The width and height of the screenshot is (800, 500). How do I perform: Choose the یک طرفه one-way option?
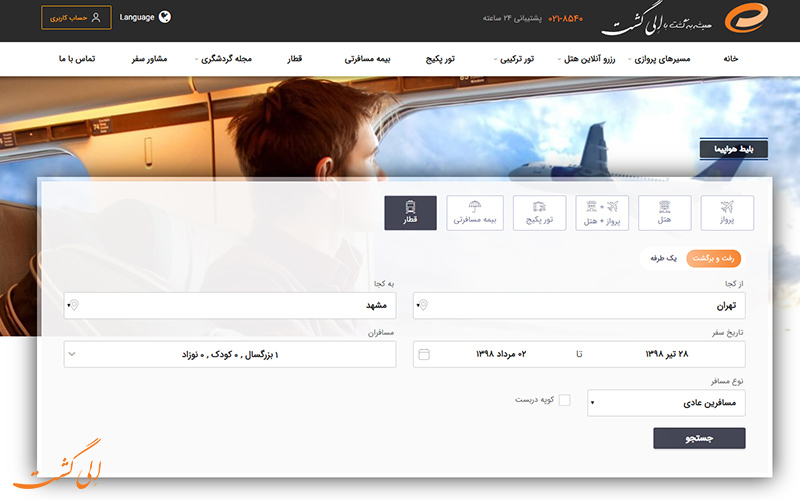[x=663, y=258]
